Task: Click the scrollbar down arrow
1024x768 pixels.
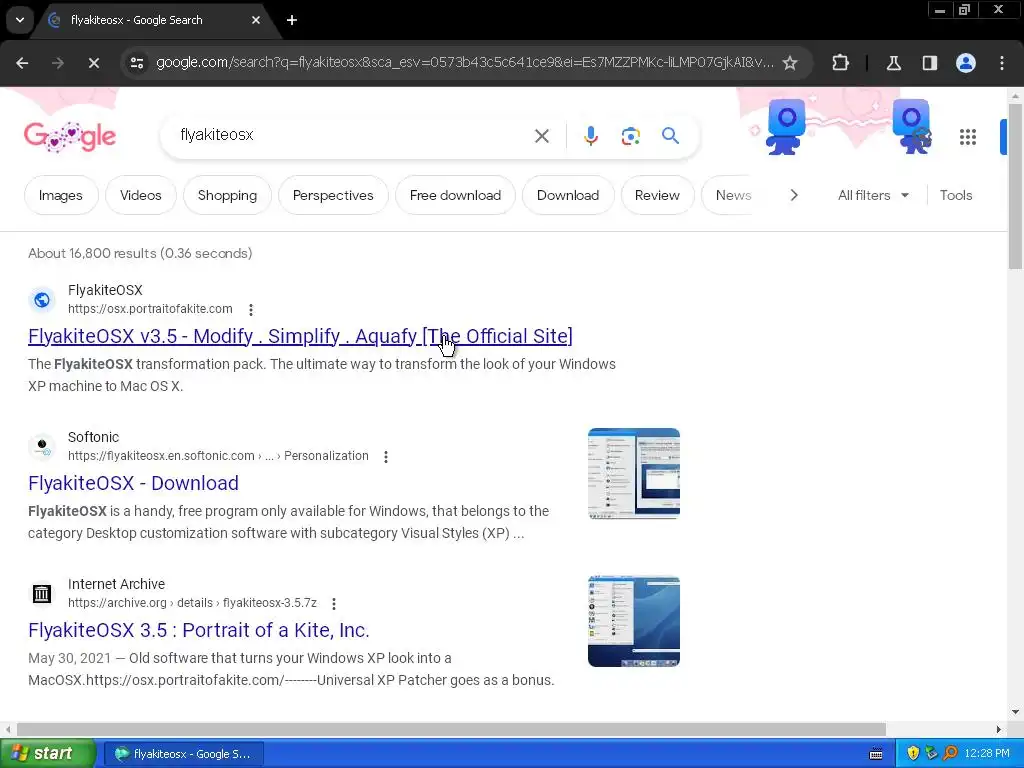Action: [x=1015, y=712]
